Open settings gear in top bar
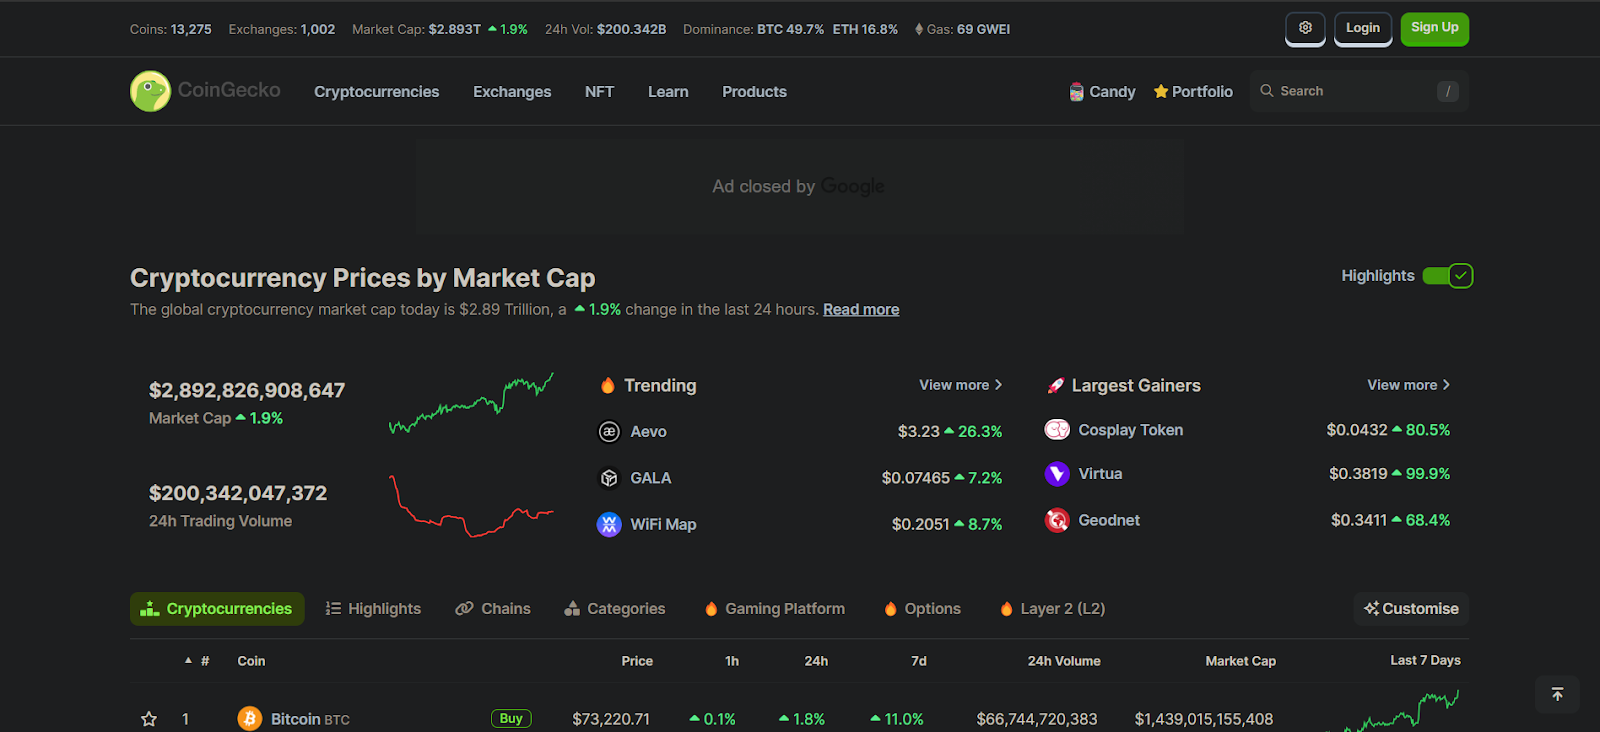The width and height of the screenshot is (1600, 732). 1305,28
